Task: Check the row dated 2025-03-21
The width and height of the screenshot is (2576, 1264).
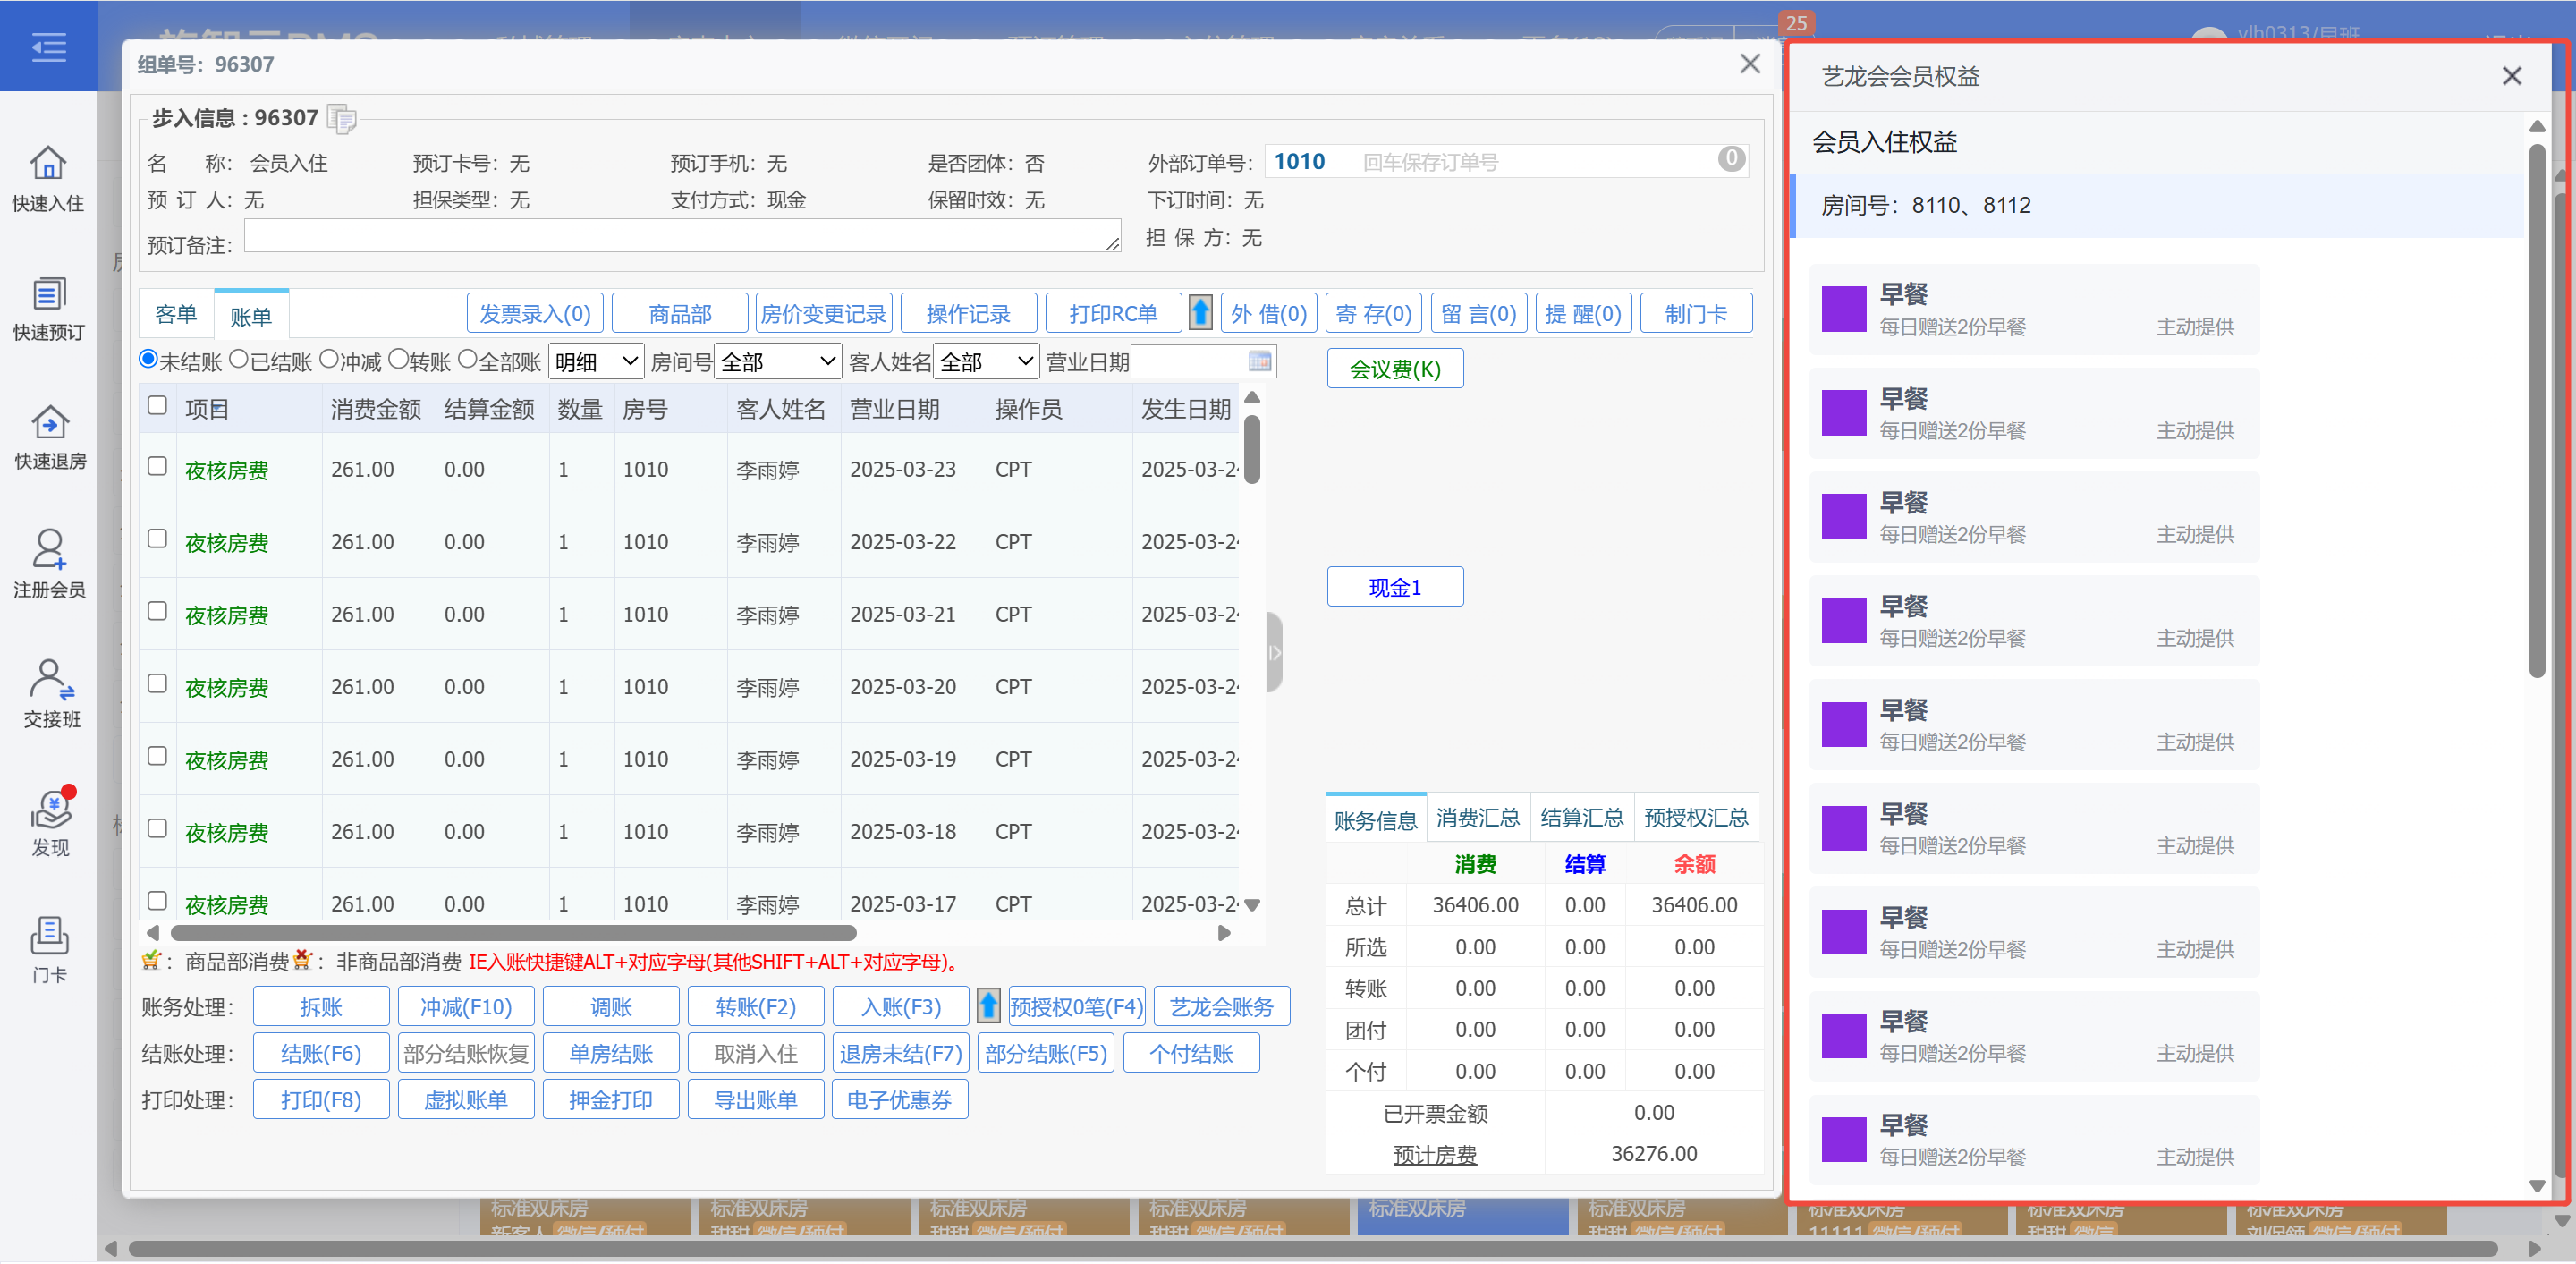Action: (157, 611)
